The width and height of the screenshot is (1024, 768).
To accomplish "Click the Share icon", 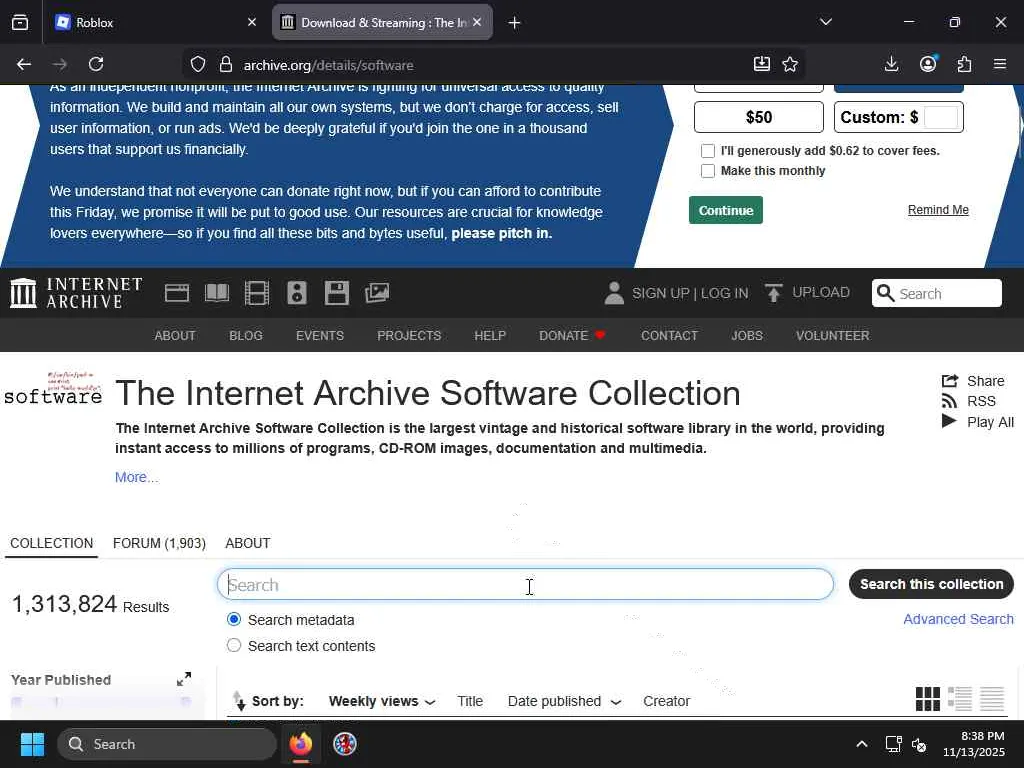I will [x=950, y=381].
